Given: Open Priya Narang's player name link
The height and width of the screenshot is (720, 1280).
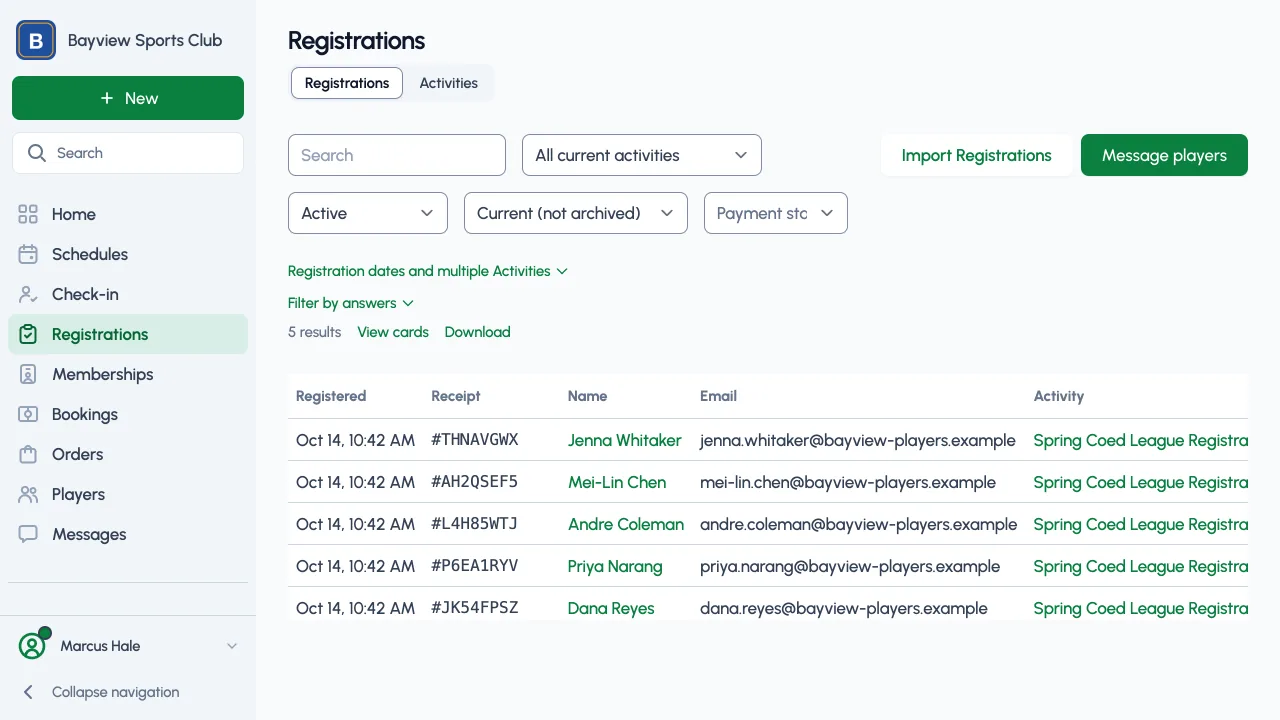Looking at the screenshot, I should pos(615,566).
